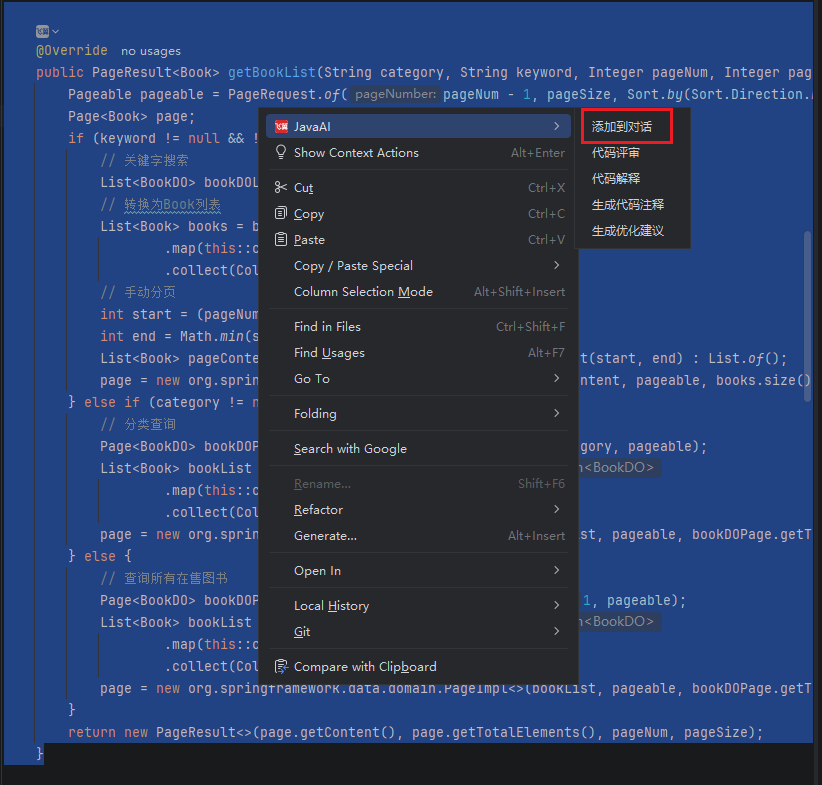Choose Generate... from the menu
The image size is (822, 785).
coord(418,536)
